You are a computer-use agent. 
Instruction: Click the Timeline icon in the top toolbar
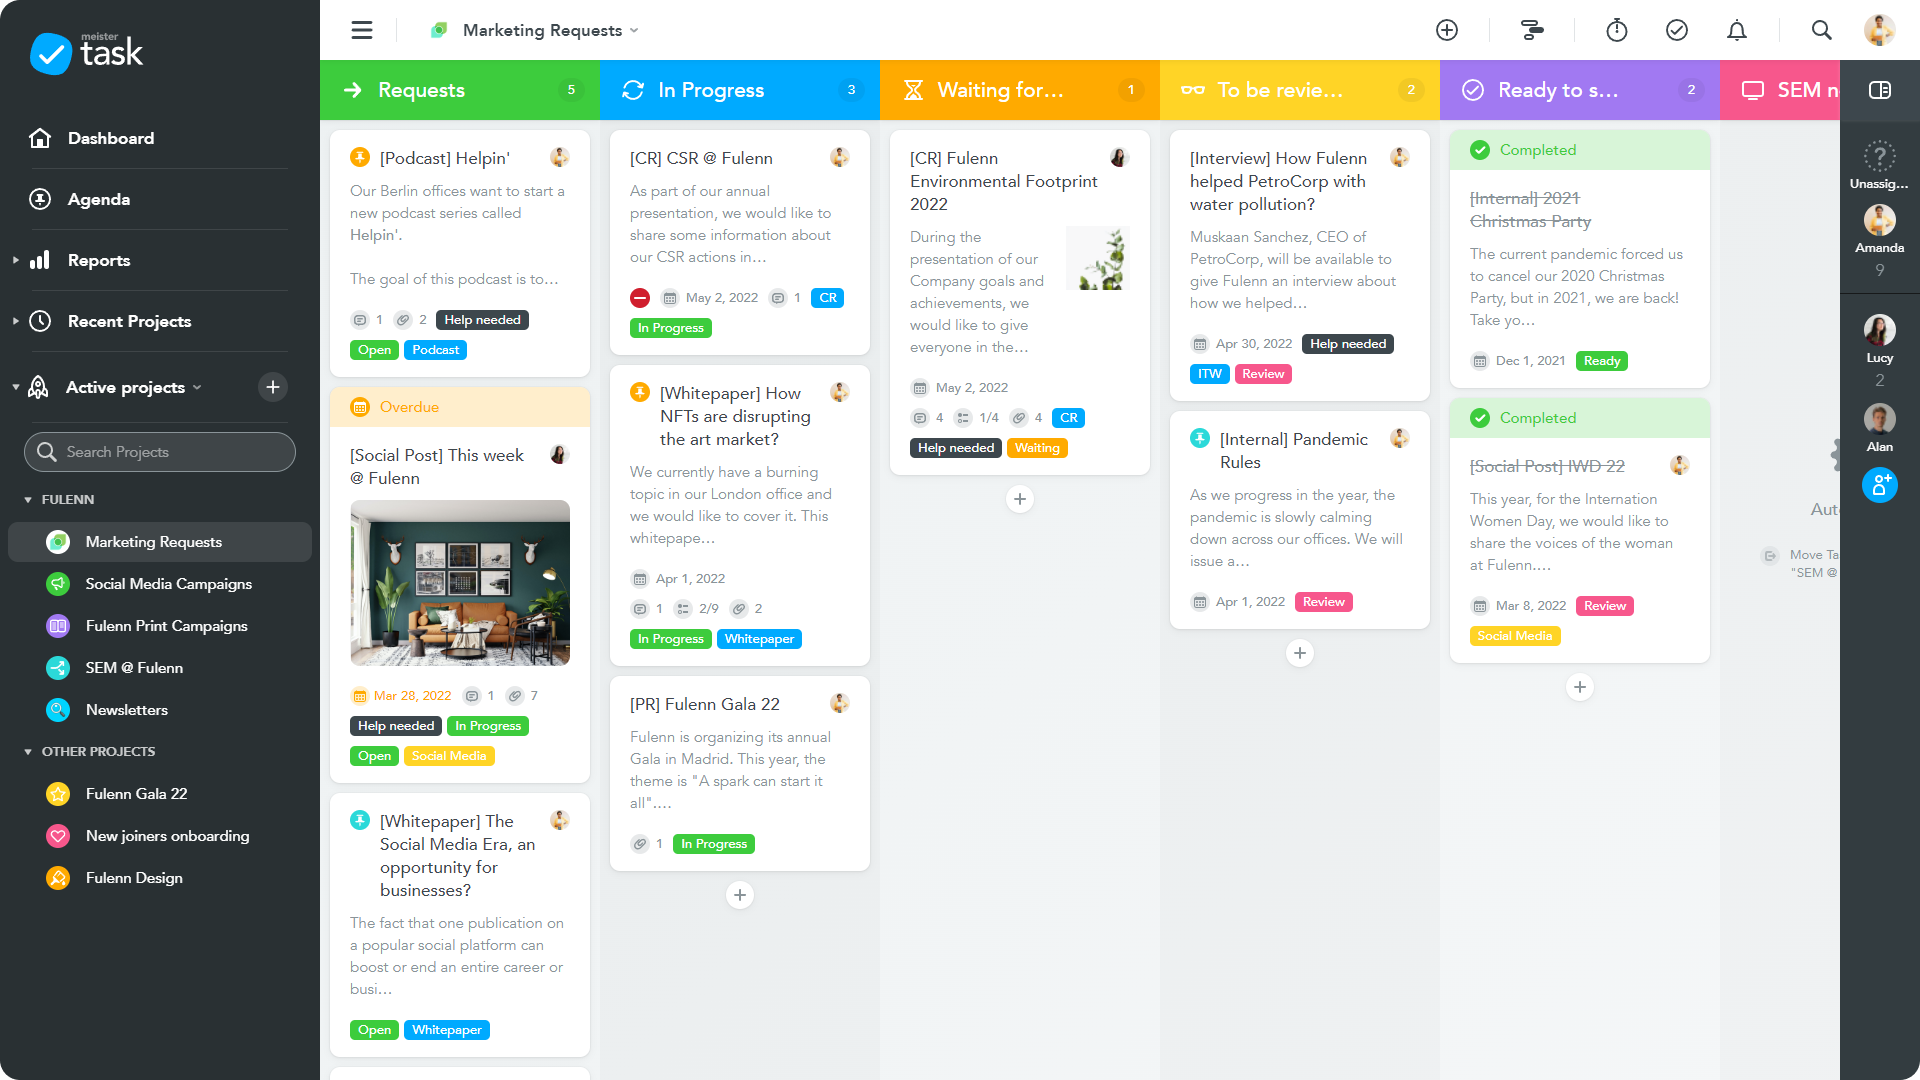click(1532, 30)
